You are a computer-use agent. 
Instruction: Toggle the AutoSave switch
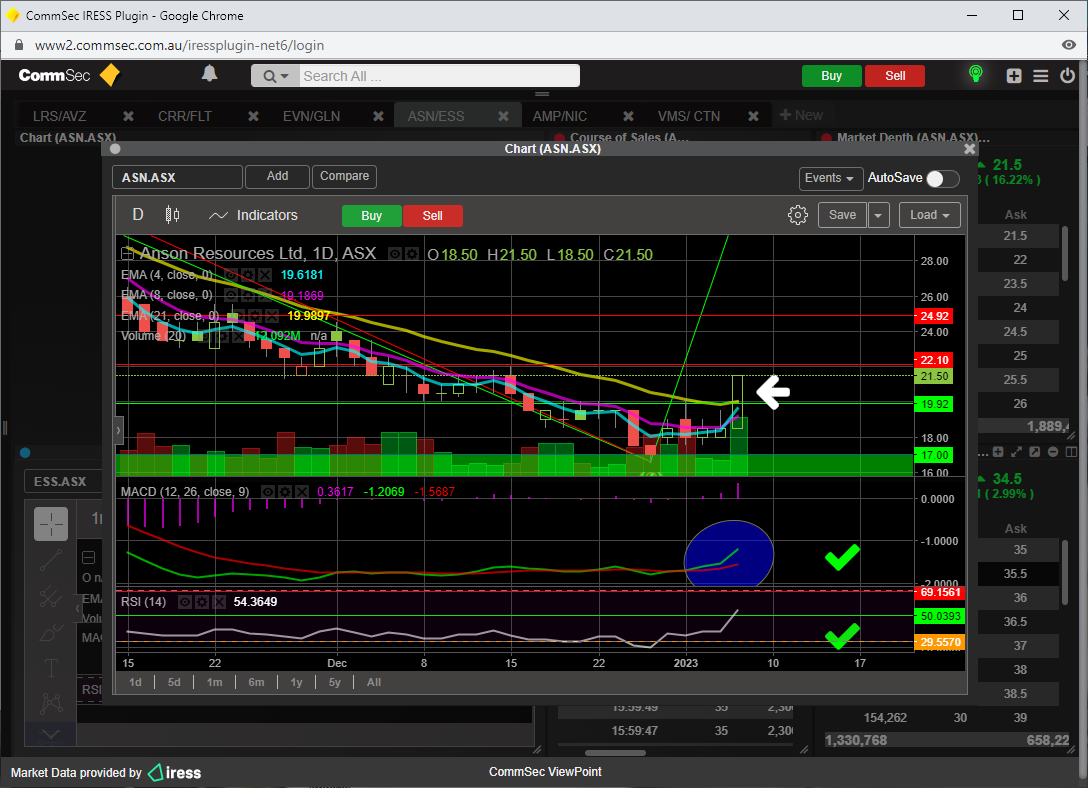tap(942, 178)
